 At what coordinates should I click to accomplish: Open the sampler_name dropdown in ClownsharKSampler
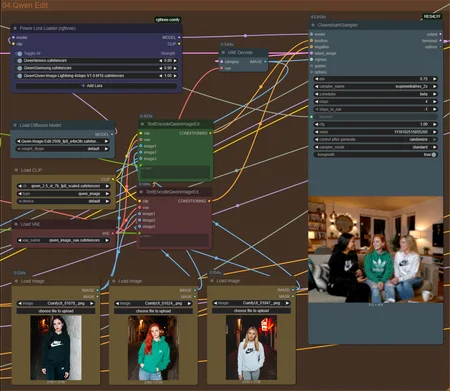tap(376, 86)
